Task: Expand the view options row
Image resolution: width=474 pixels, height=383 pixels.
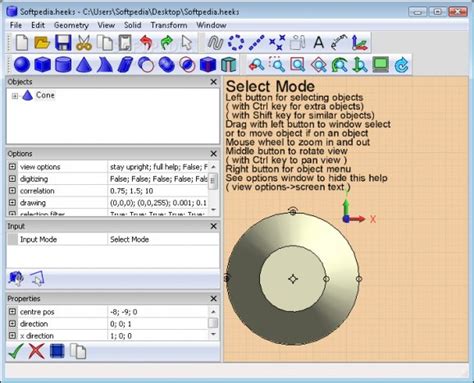Action: (x=12, y=166)
